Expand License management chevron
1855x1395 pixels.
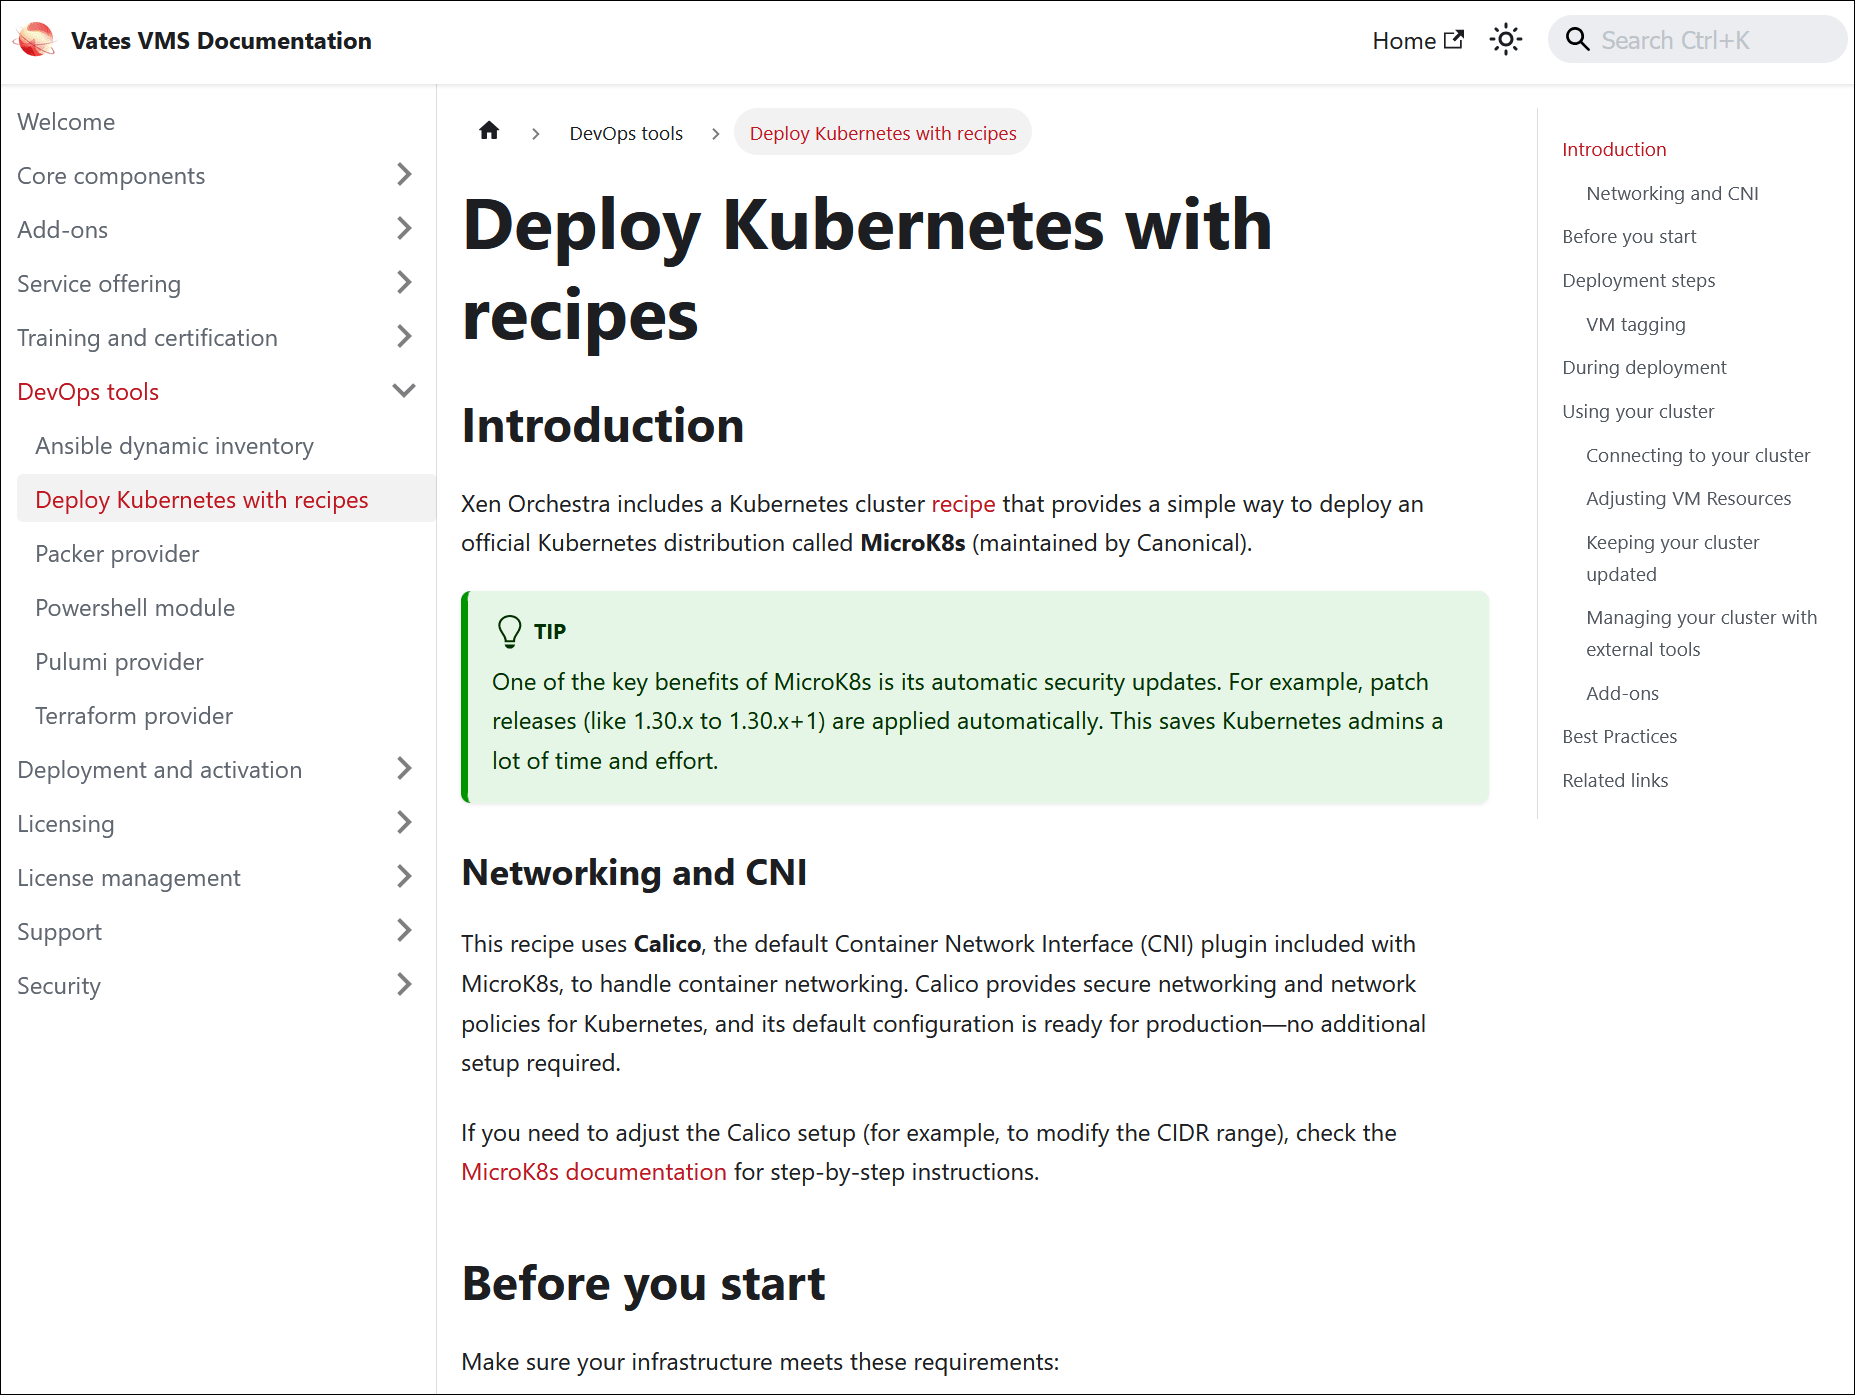click(404, 877)
